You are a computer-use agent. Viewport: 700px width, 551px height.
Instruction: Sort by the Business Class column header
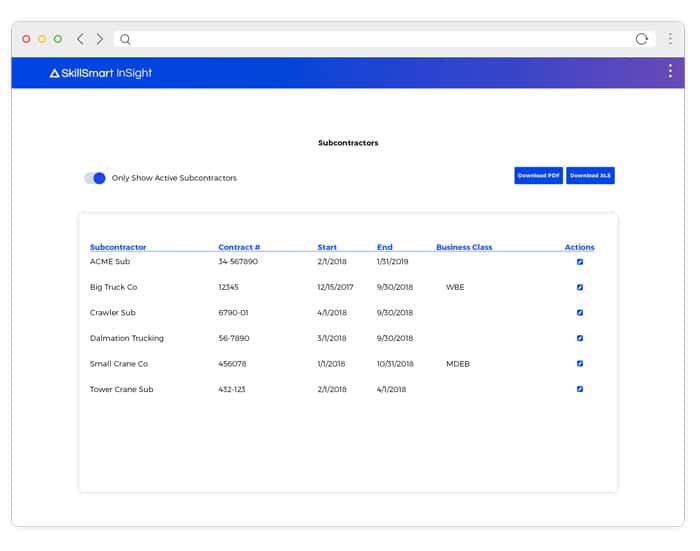click(x=464, y=247)
